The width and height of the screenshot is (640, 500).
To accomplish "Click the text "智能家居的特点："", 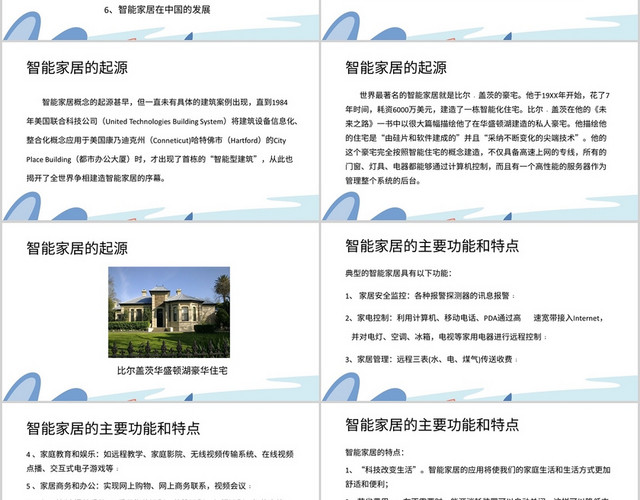I will [375, 452].
